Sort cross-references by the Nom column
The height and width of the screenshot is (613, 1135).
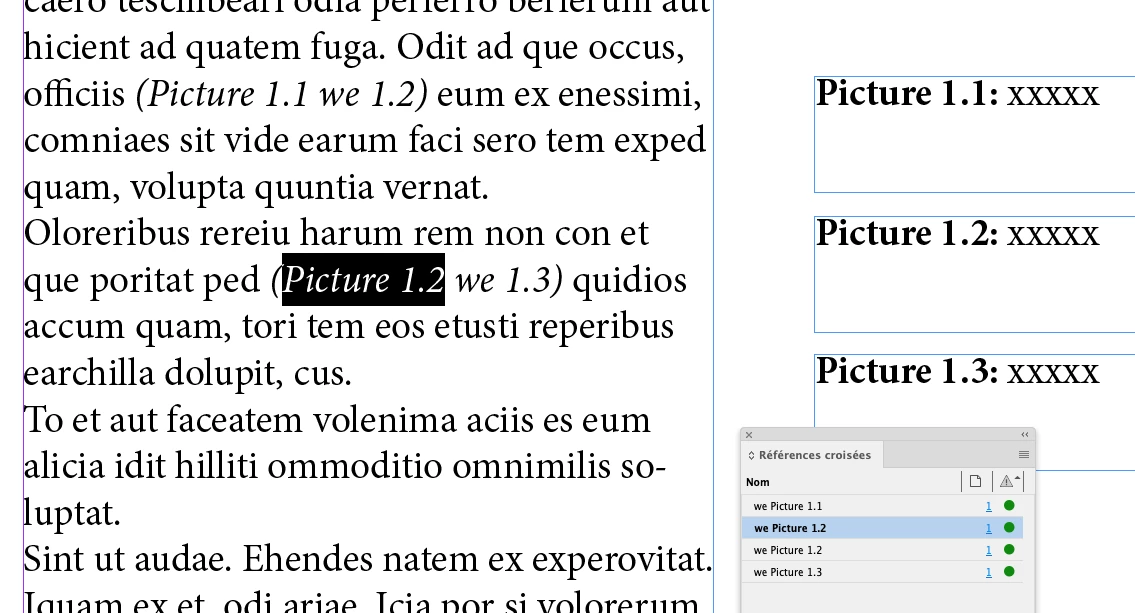coord(758,482)
